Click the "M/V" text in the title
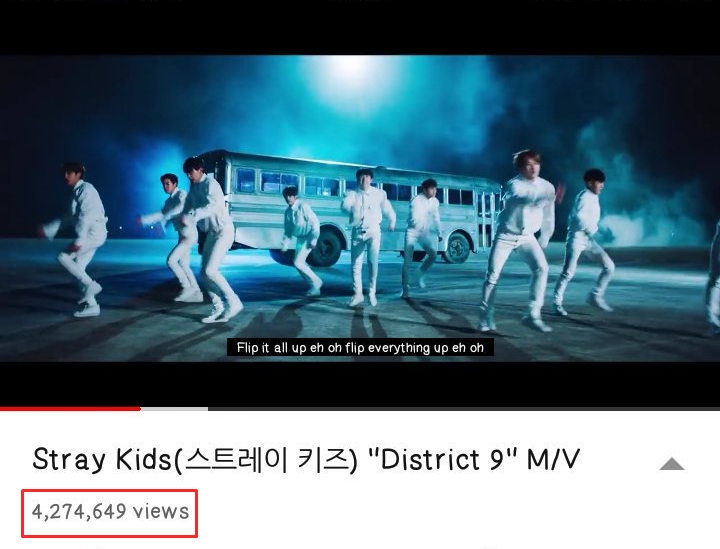This screenshot has width=720, height=549. click(553, 459)
